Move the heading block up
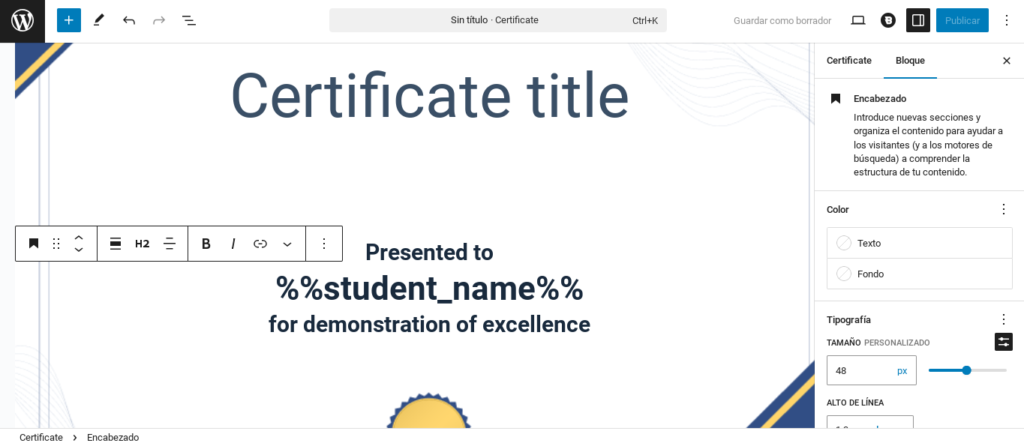 tap(78, 238)
